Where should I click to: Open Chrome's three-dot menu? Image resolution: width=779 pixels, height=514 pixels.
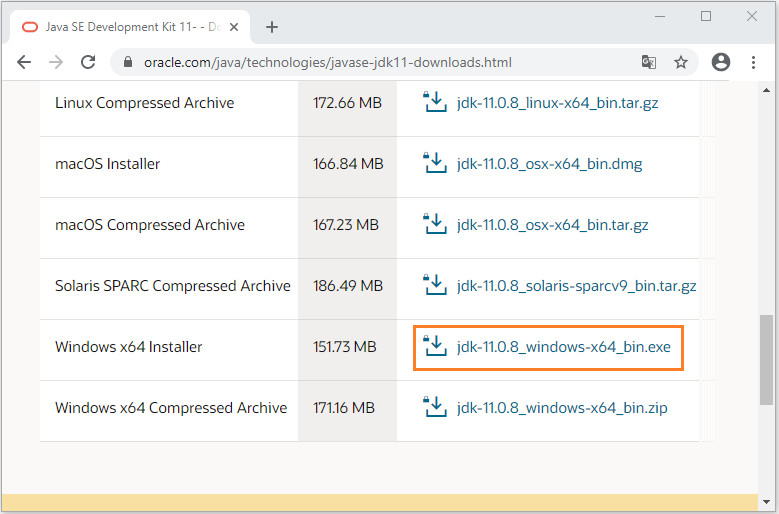[x=753, y=62]
